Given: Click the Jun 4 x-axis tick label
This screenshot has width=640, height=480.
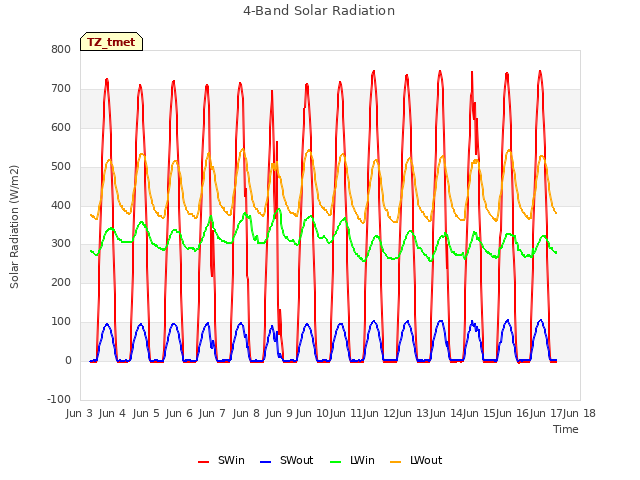Looking at the screenshot, I should point(112,413).
